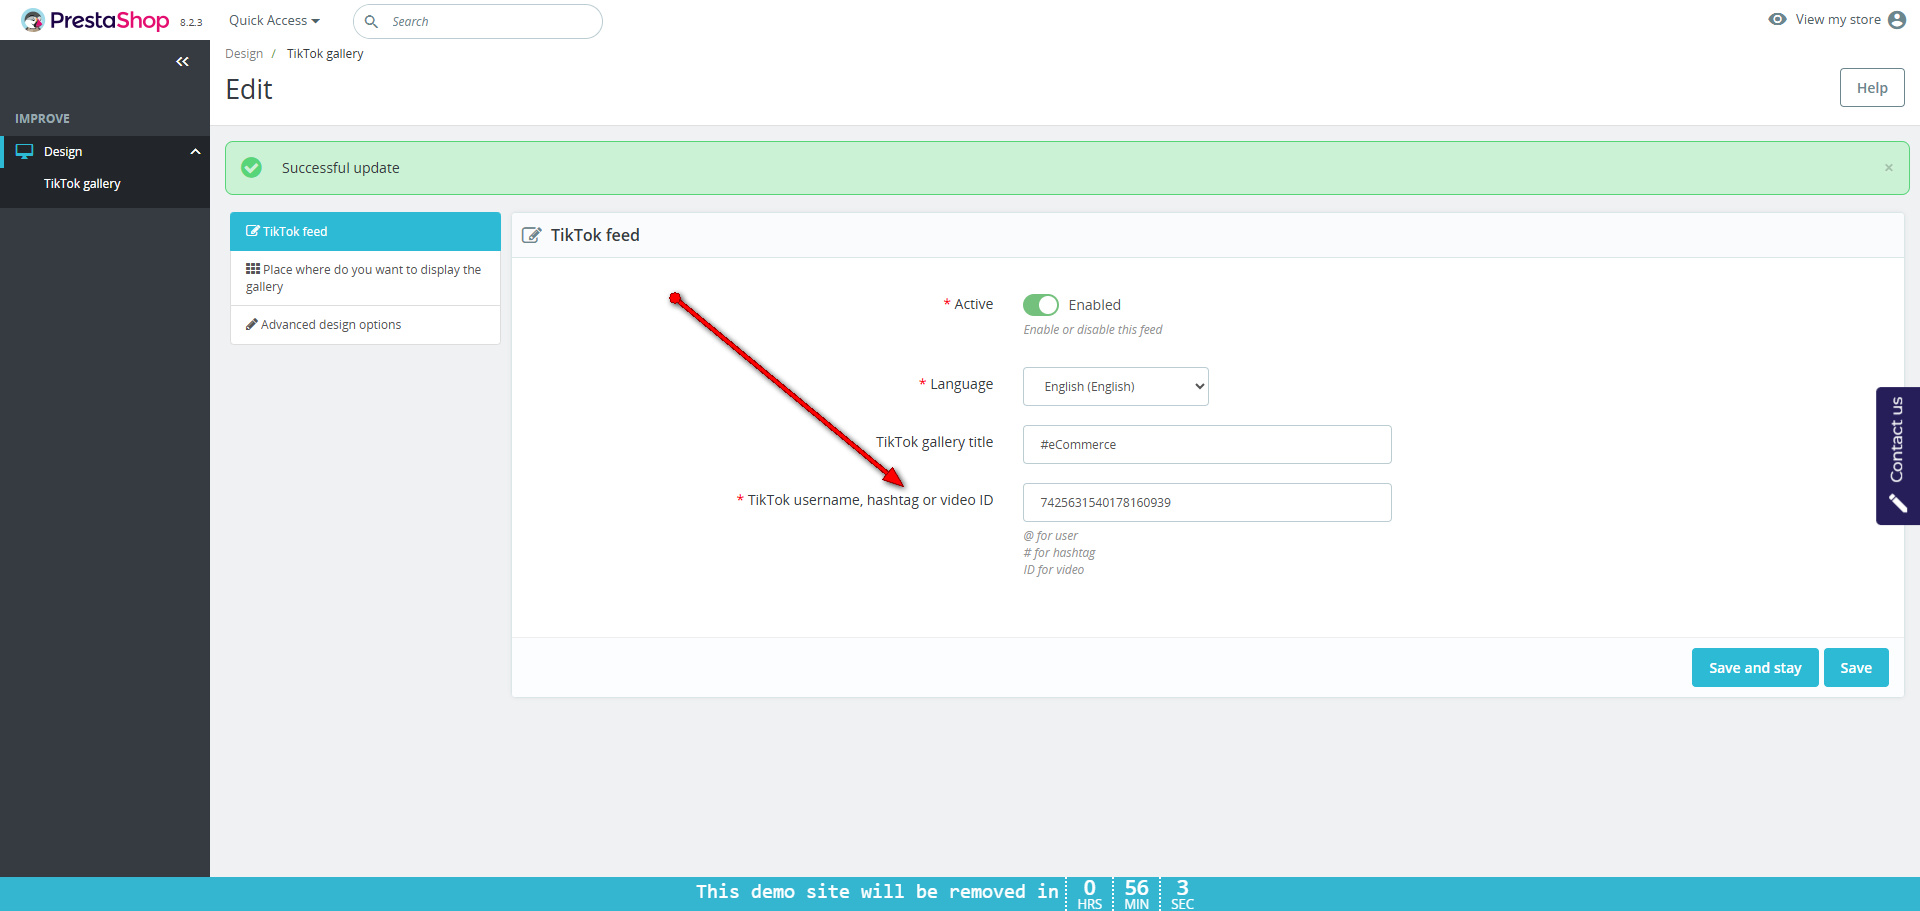Click the 8.2.3 version number
This screenshot has width=1920, height=911.
tap(191, 22)
